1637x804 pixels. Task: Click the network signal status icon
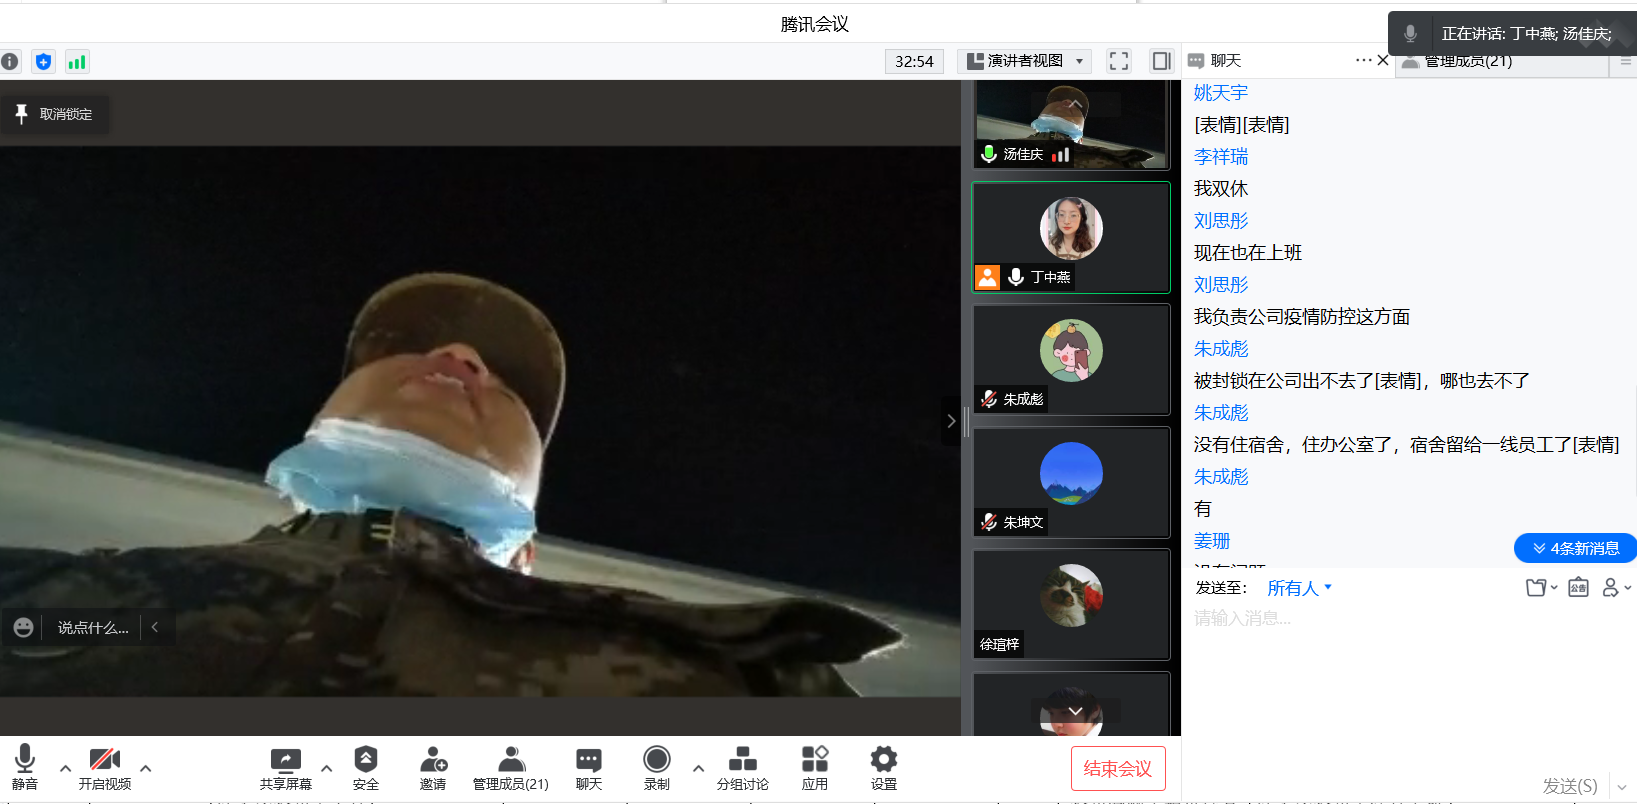(77, 62)
